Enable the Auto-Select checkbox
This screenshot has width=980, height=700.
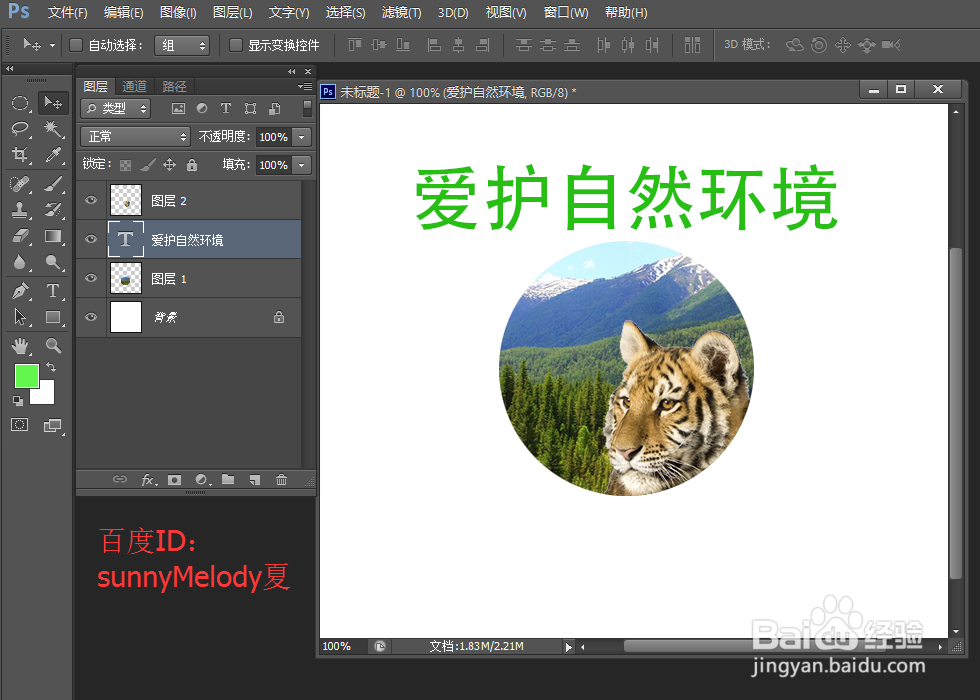(76, 45)
